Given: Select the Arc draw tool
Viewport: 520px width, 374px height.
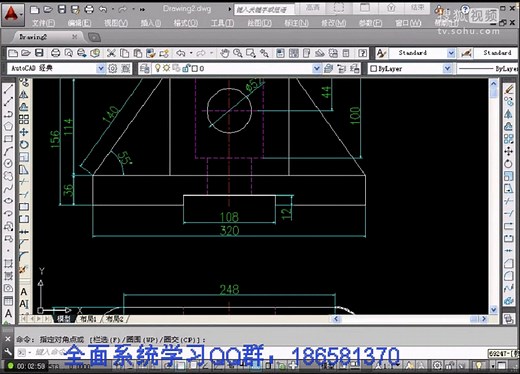Looking at the screenshot, I should (x=8, y=151).
